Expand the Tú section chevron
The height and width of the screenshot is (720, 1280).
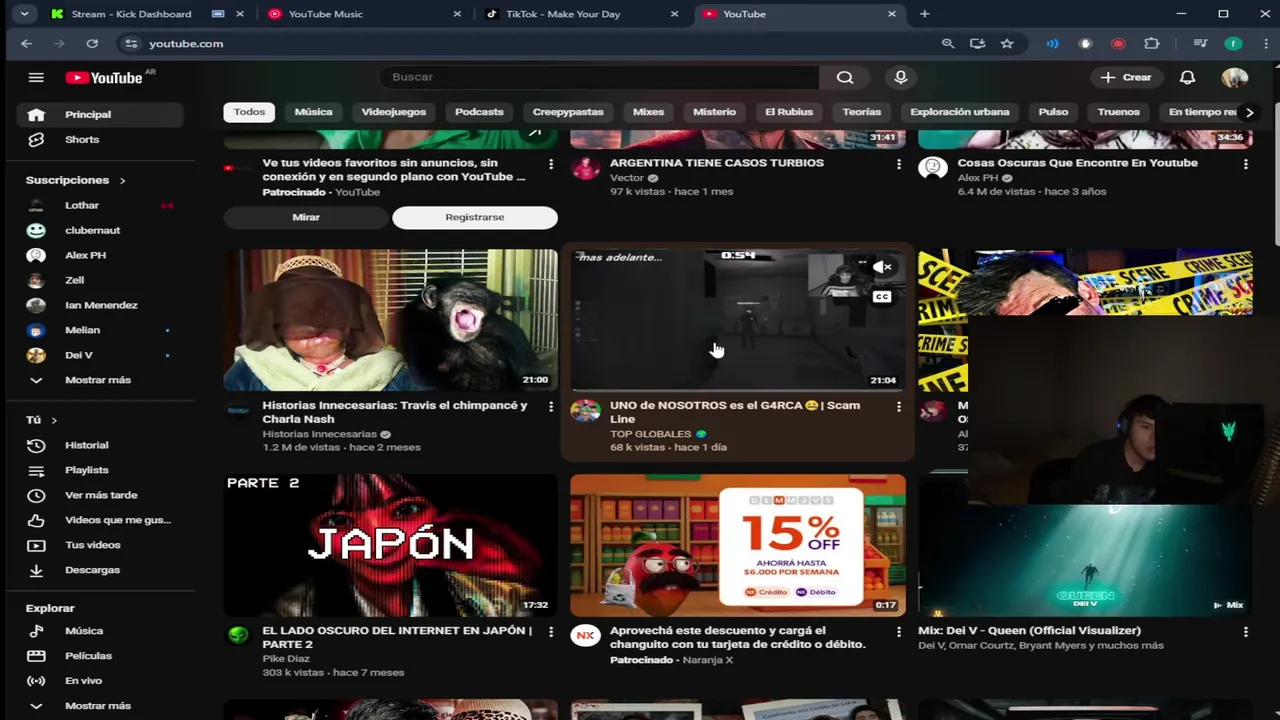pos(54,420)
